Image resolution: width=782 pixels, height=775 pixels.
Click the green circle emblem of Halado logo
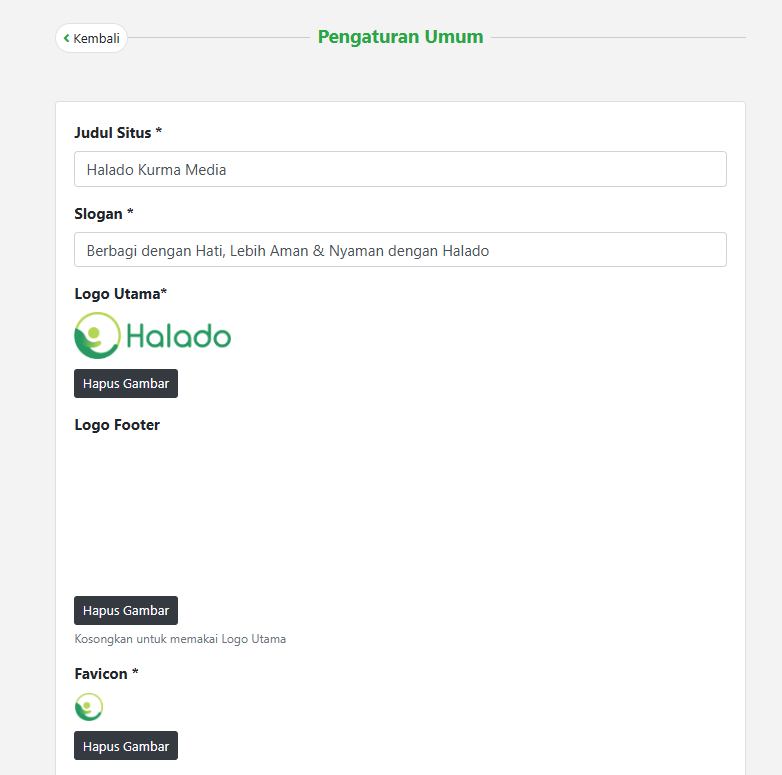pos(97,335)
